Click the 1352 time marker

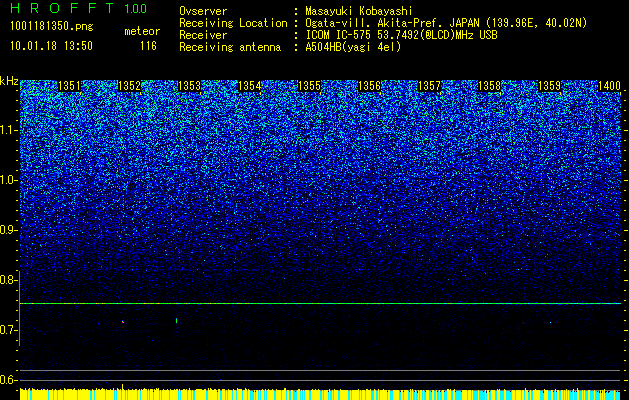(x=130, y=86)
